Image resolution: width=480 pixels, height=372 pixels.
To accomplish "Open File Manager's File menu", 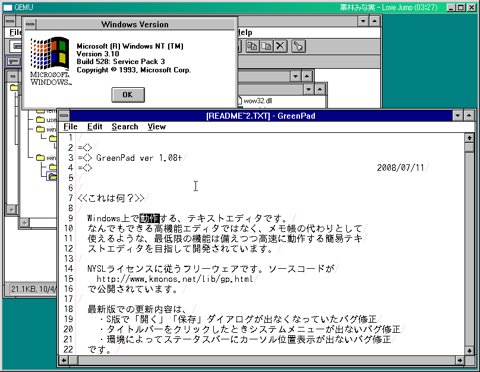I will pos(15,32).
